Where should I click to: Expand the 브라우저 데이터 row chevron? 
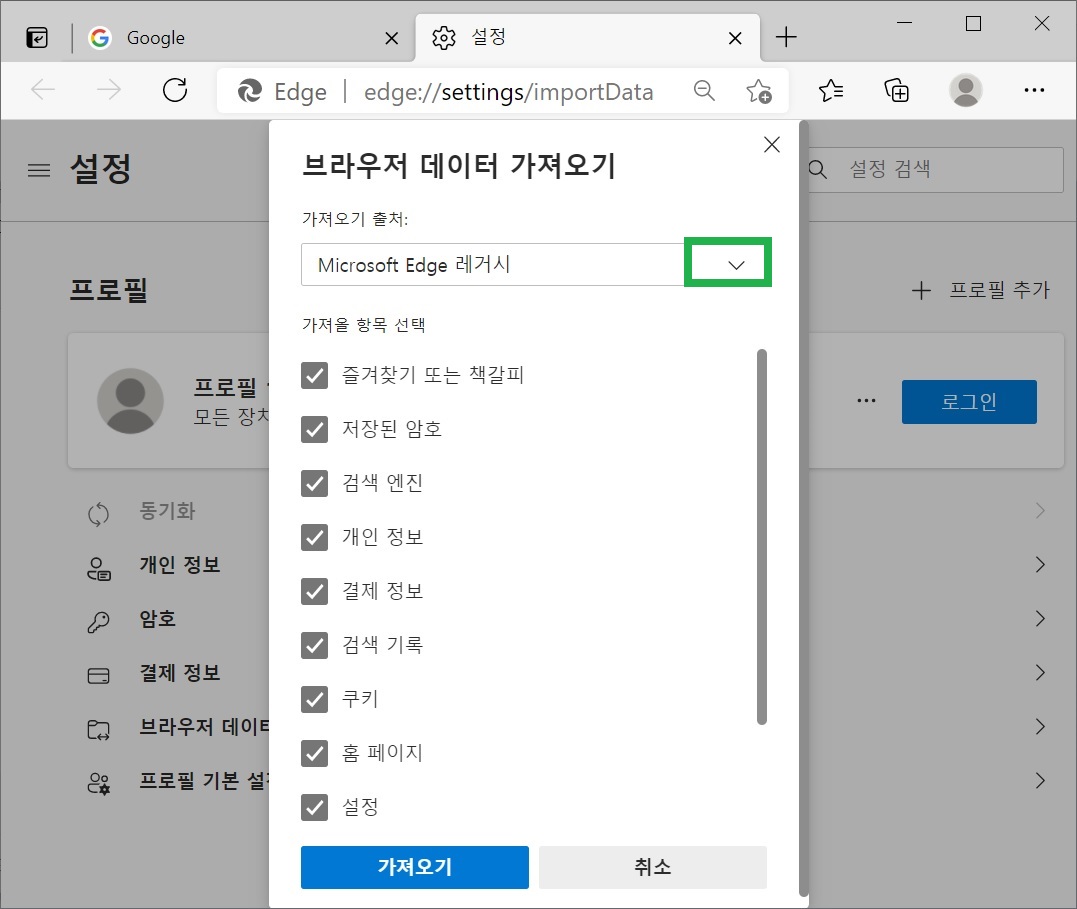tap(1040, 726)
